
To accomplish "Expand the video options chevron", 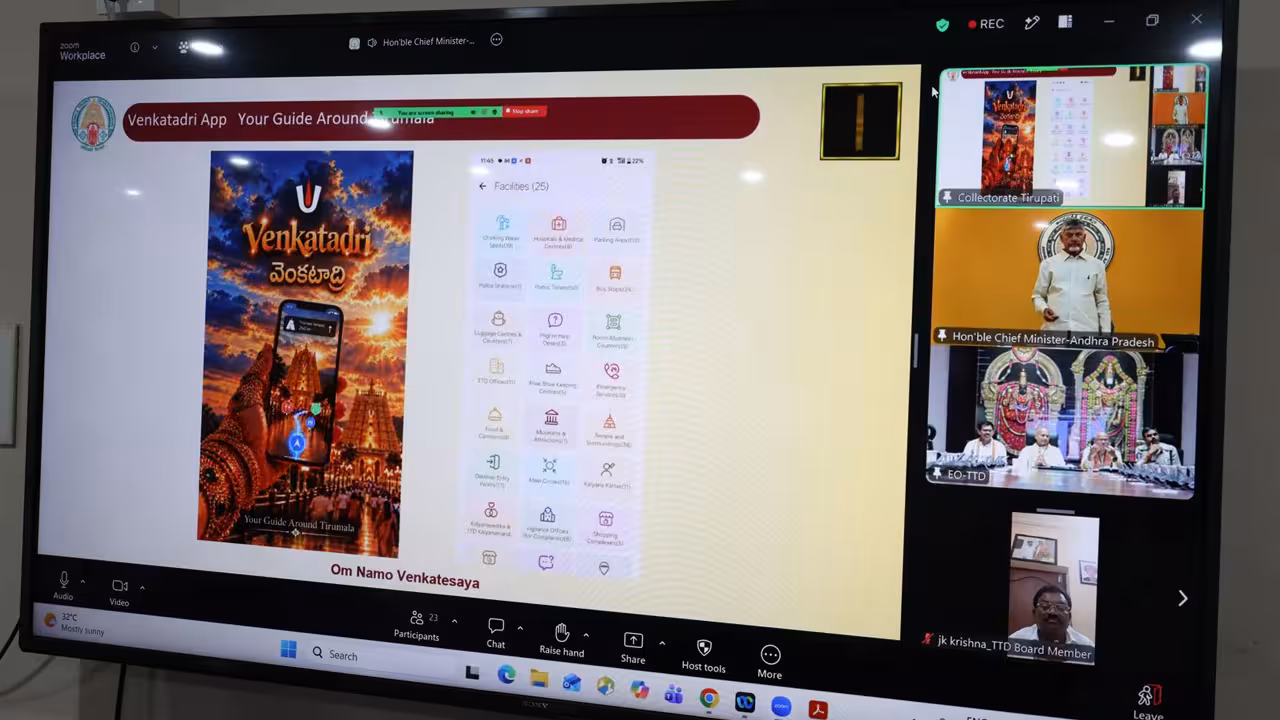I will coord(142,587).
